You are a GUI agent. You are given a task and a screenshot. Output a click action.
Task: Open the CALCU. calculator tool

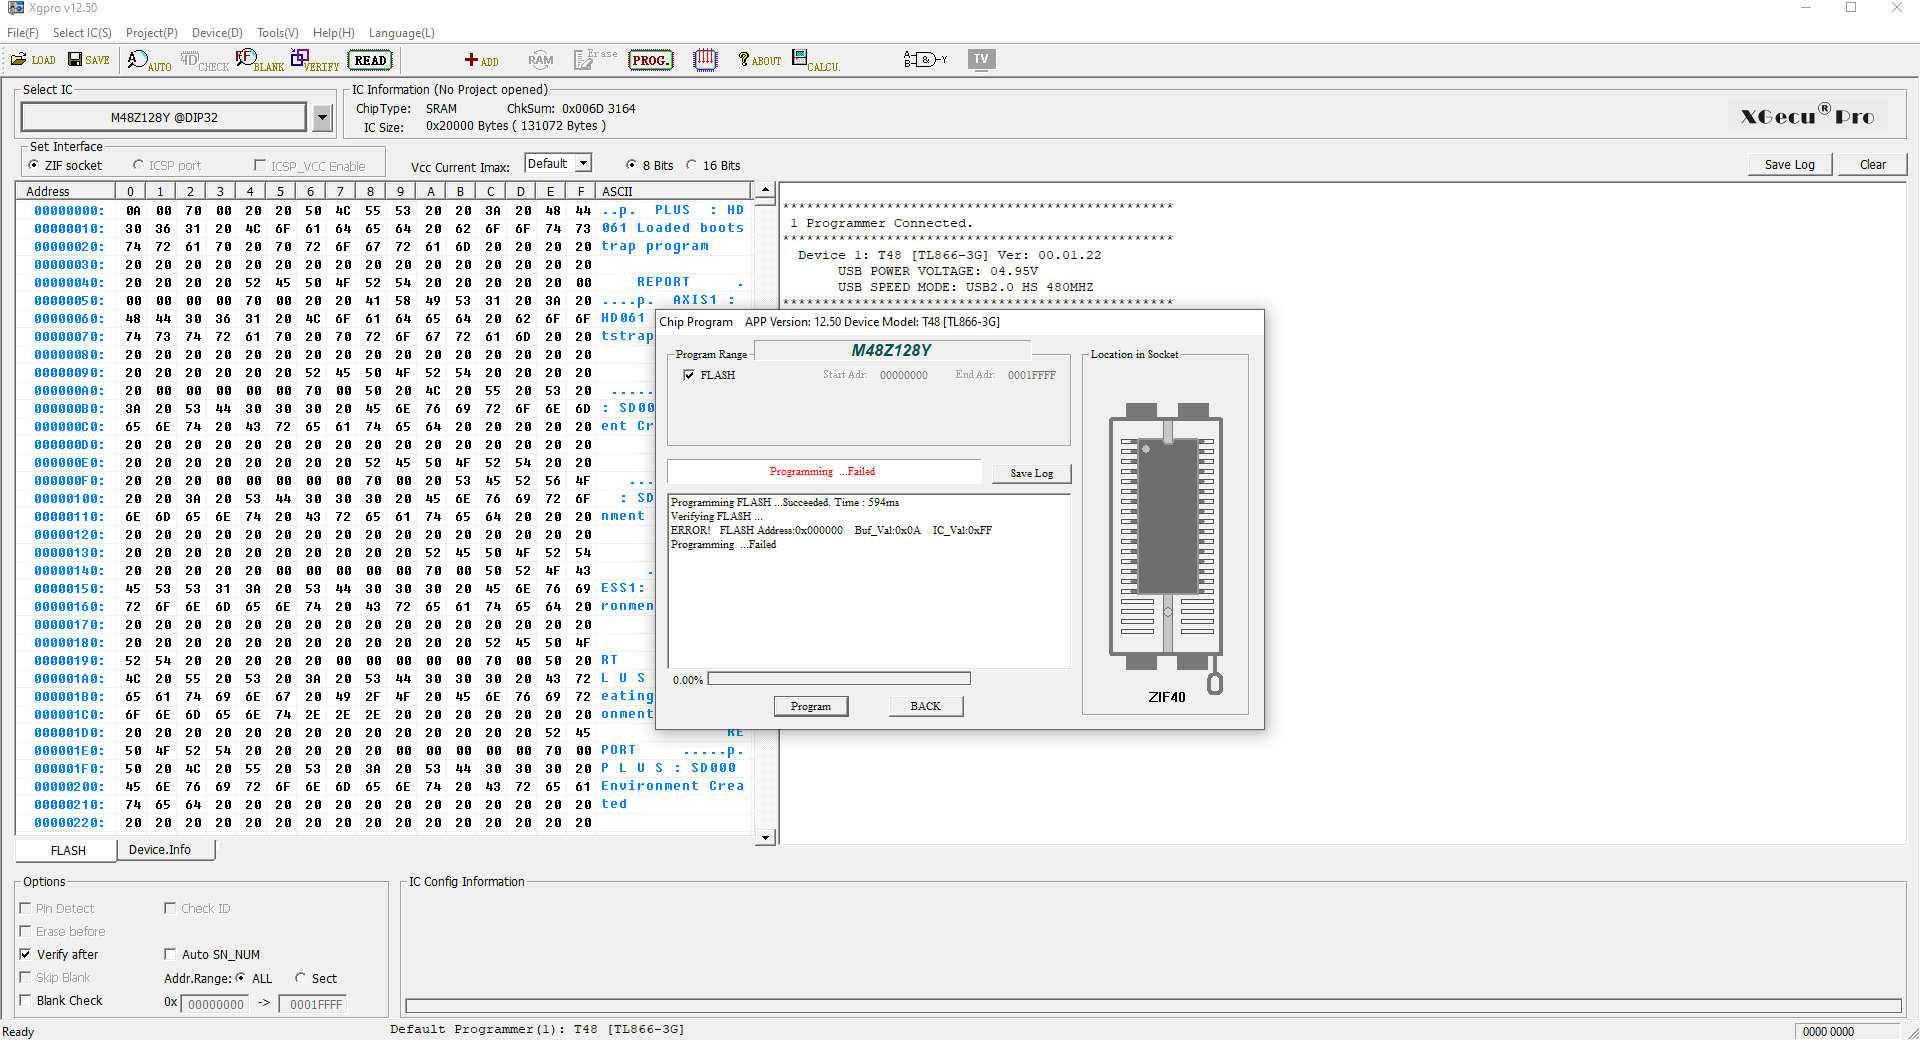(815, 61)
